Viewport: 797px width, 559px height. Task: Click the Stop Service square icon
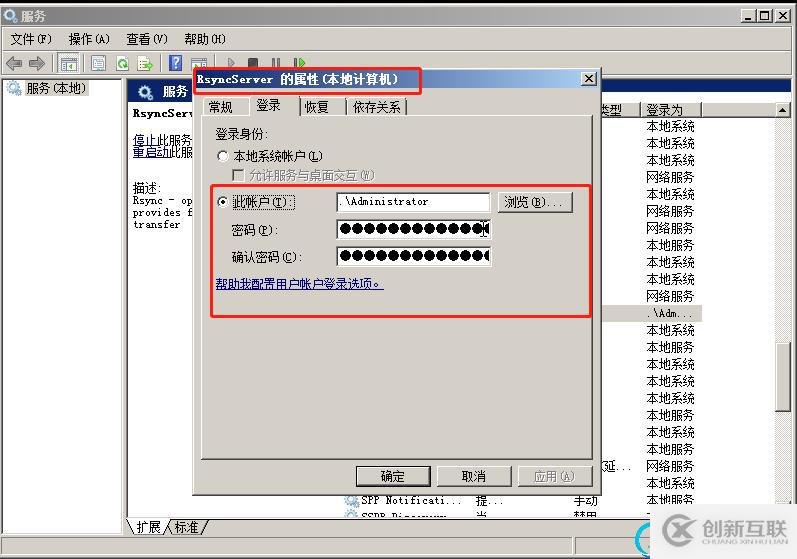pos(253,64)
